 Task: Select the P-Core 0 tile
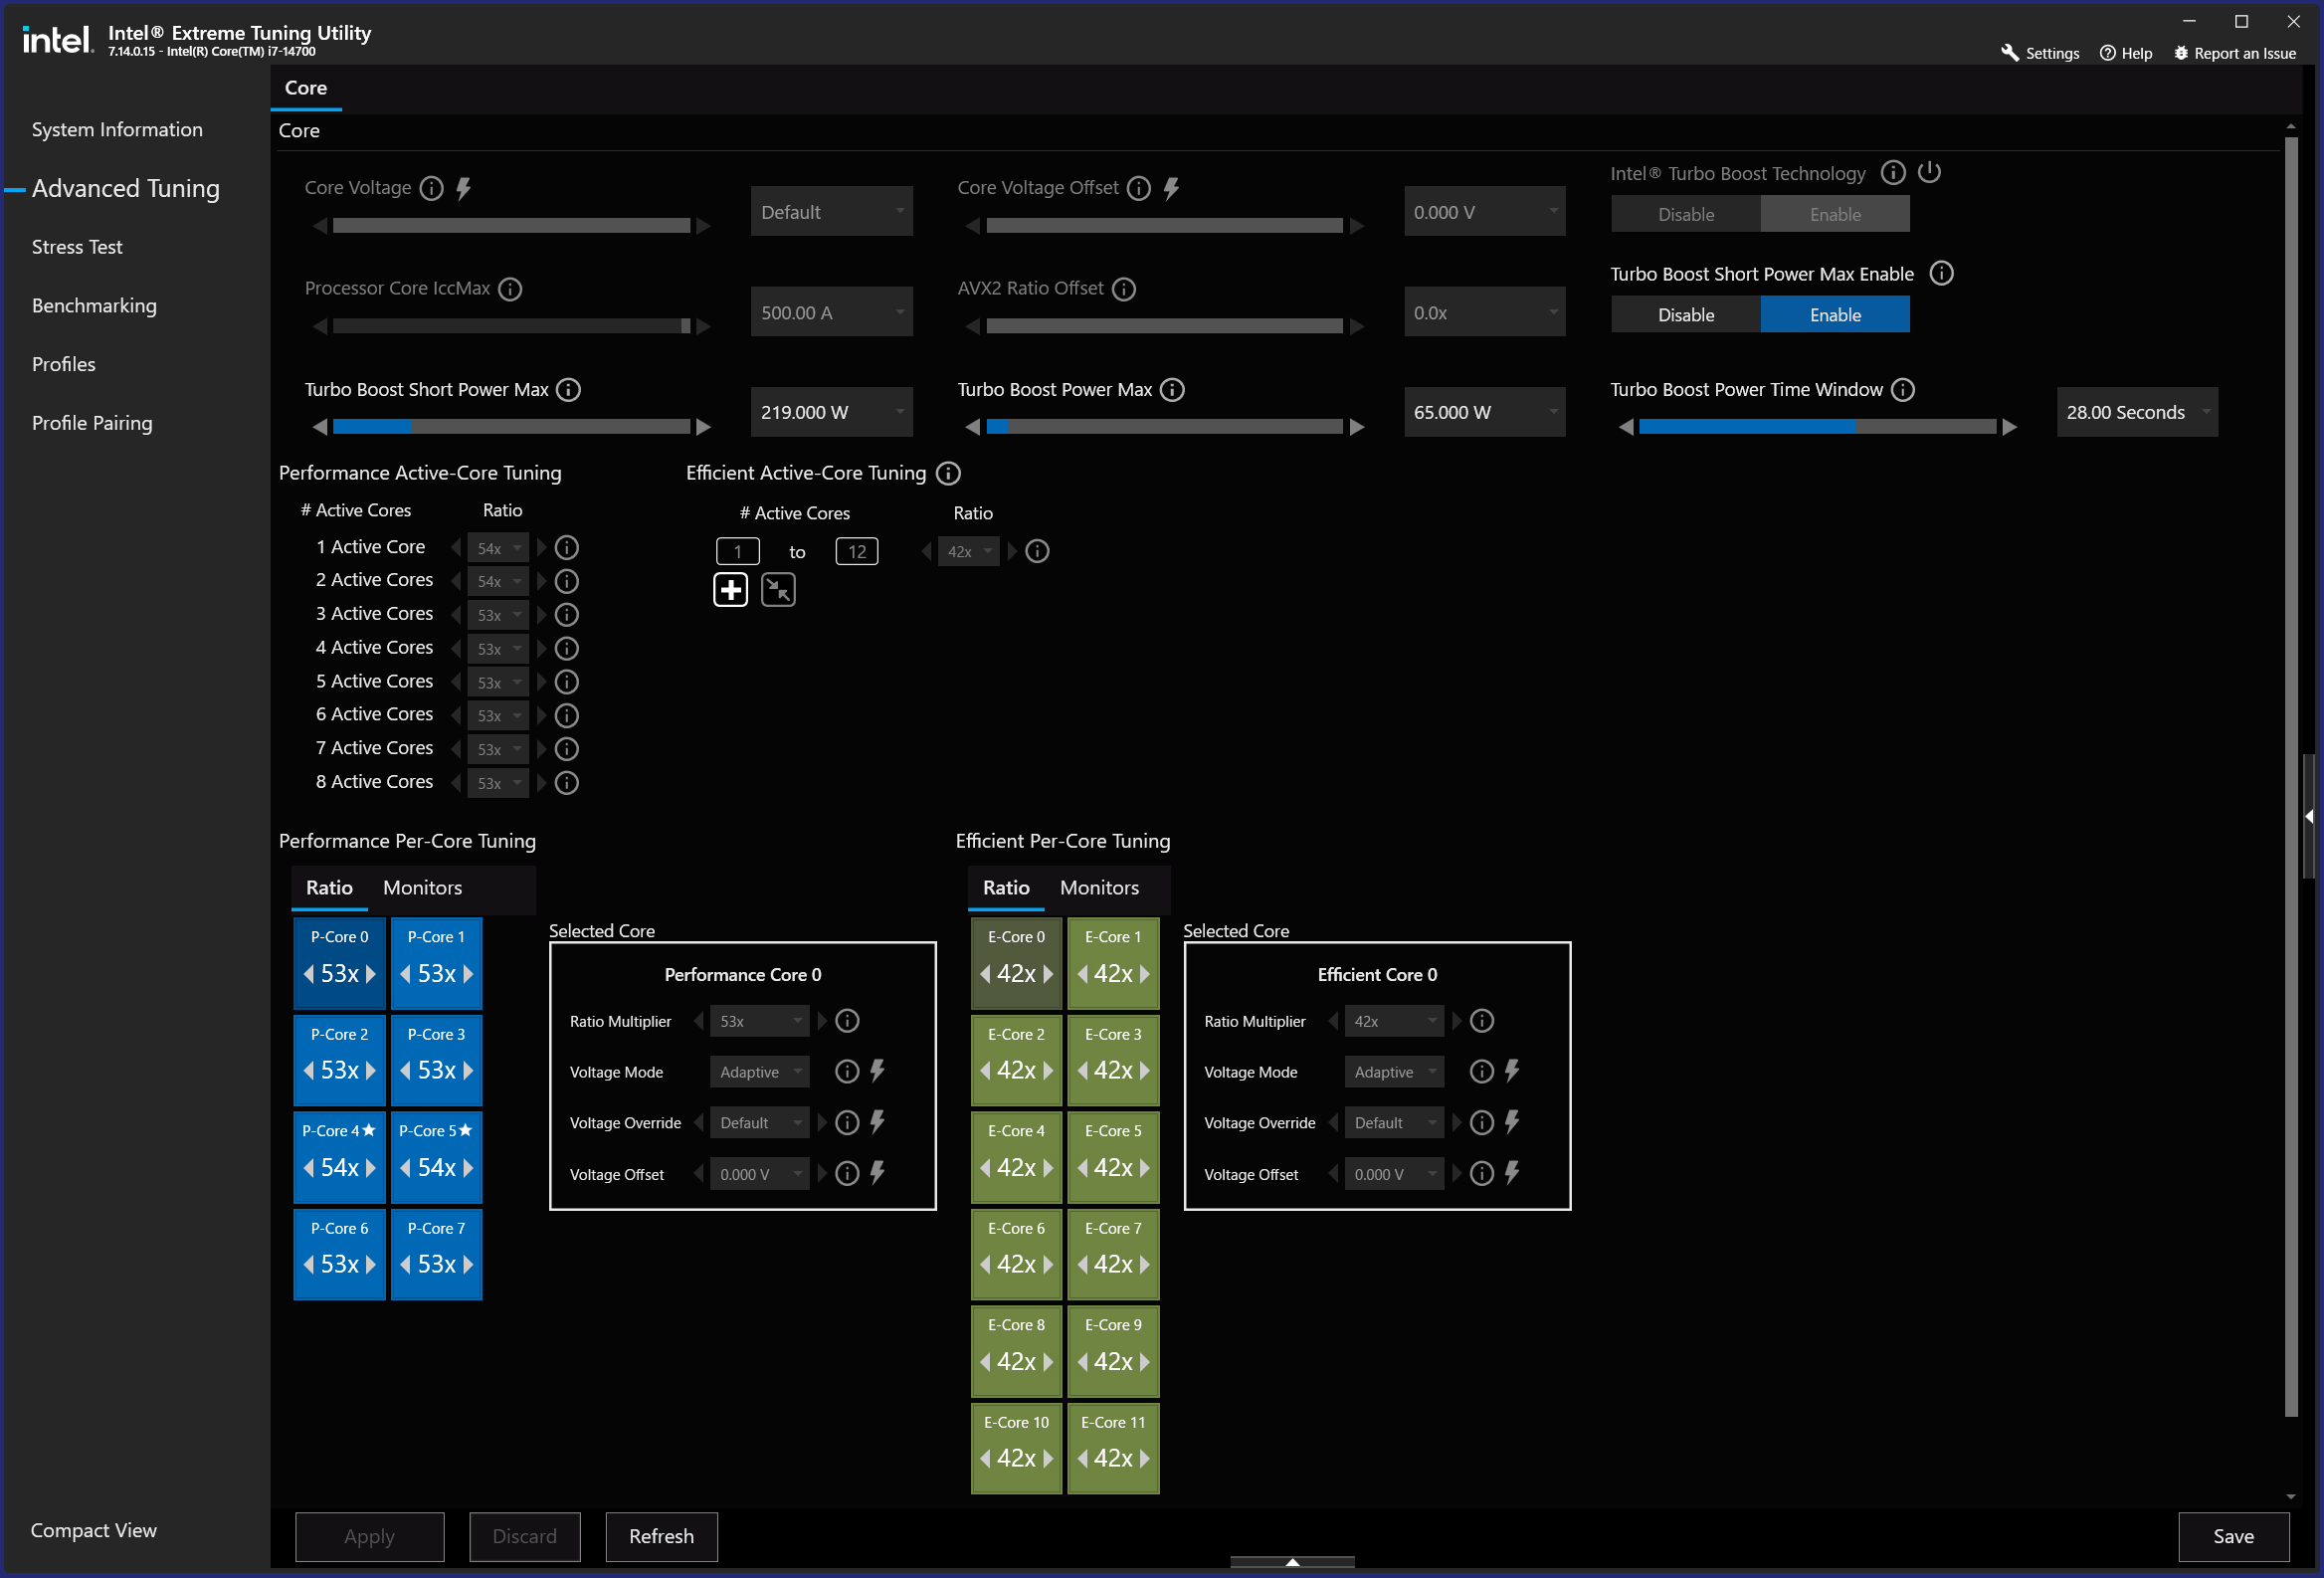339,962
